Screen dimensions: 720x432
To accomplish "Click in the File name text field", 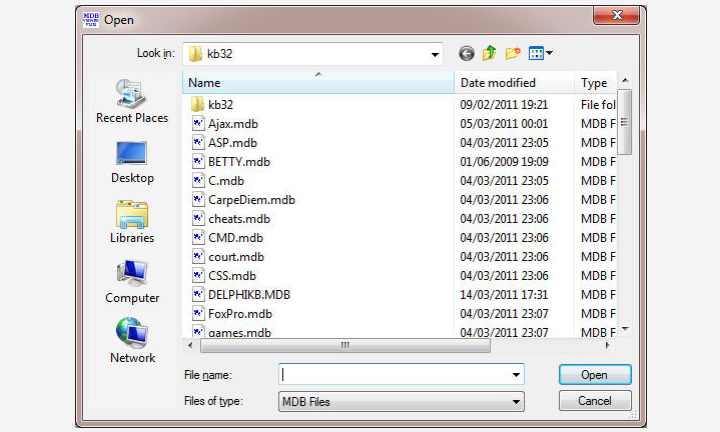I will click(393, 374).
